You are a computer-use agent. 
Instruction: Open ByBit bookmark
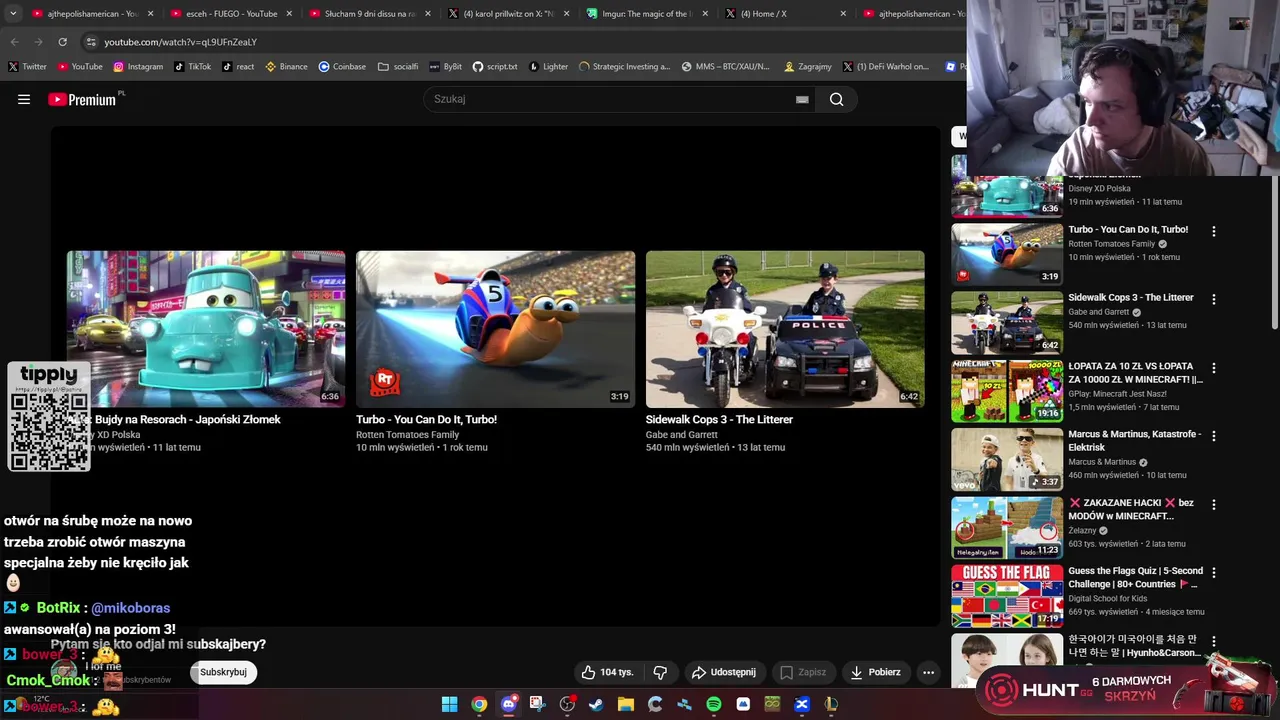(x=445, y=67)
